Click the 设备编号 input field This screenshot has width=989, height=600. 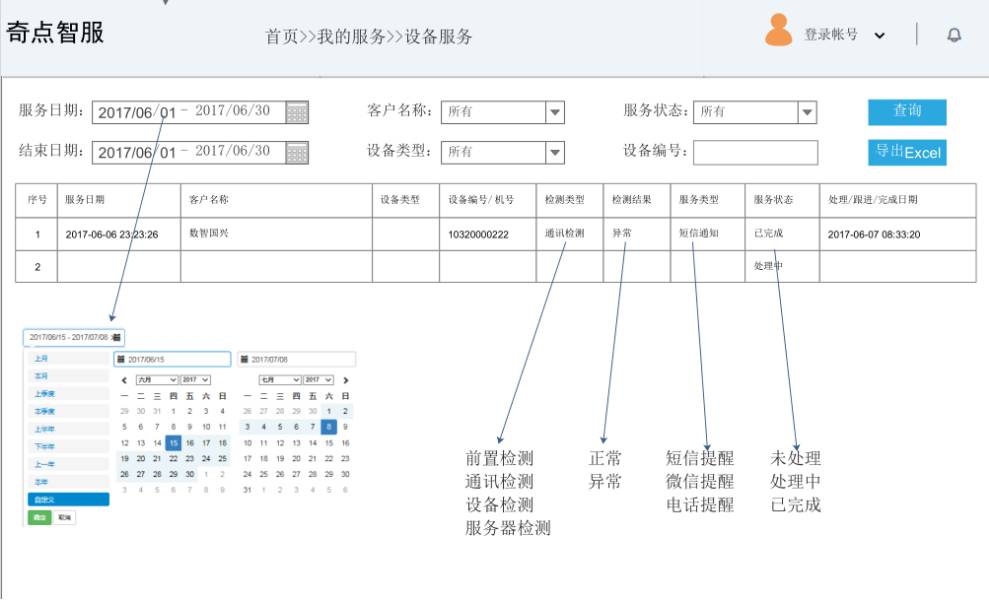pos(755,152)
